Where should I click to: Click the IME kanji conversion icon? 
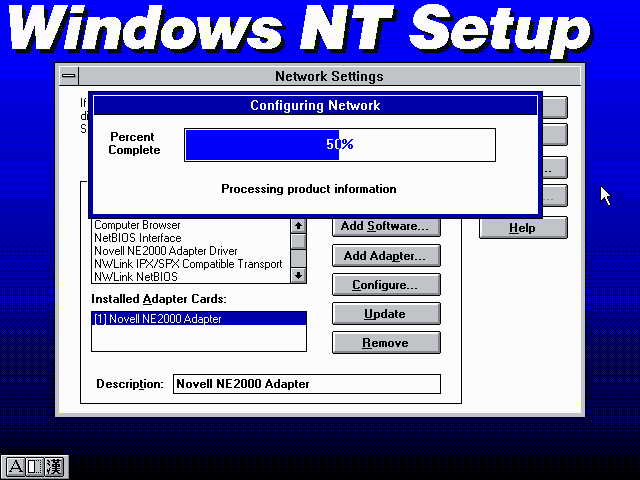coord(54,466)
